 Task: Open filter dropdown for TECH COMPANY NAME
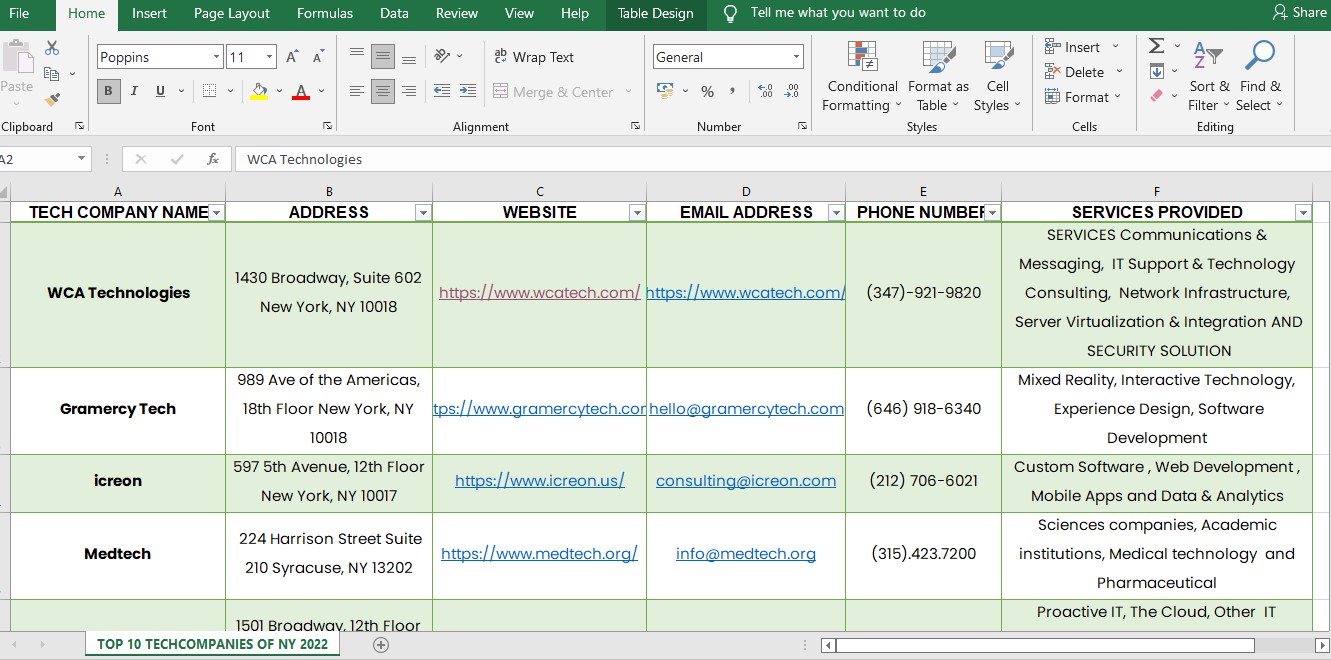click(217, 212)
